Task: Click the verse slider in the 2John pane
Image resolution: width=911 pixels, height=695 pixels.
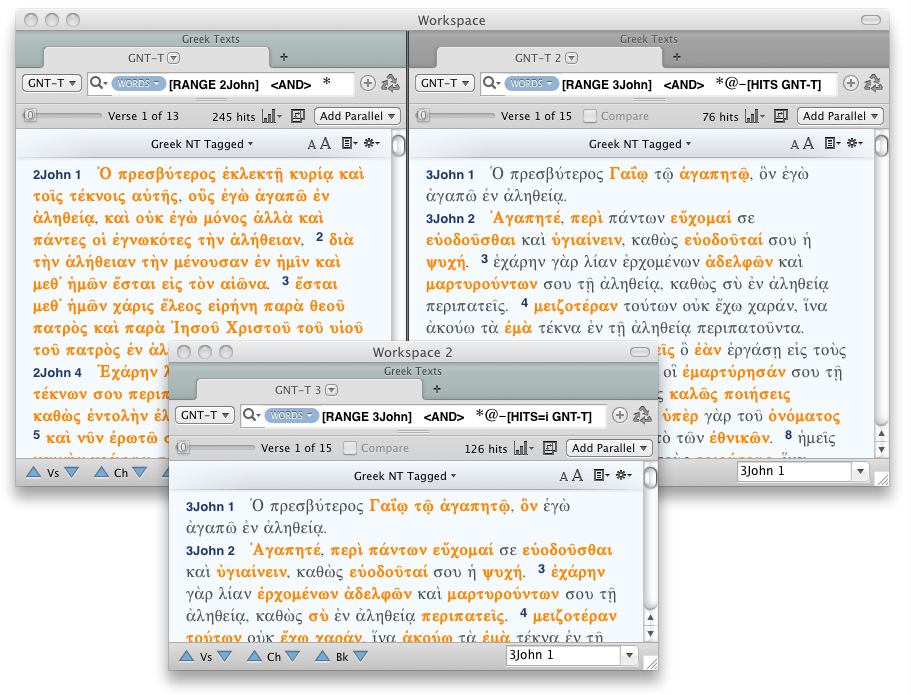Action: coord(31,116)
